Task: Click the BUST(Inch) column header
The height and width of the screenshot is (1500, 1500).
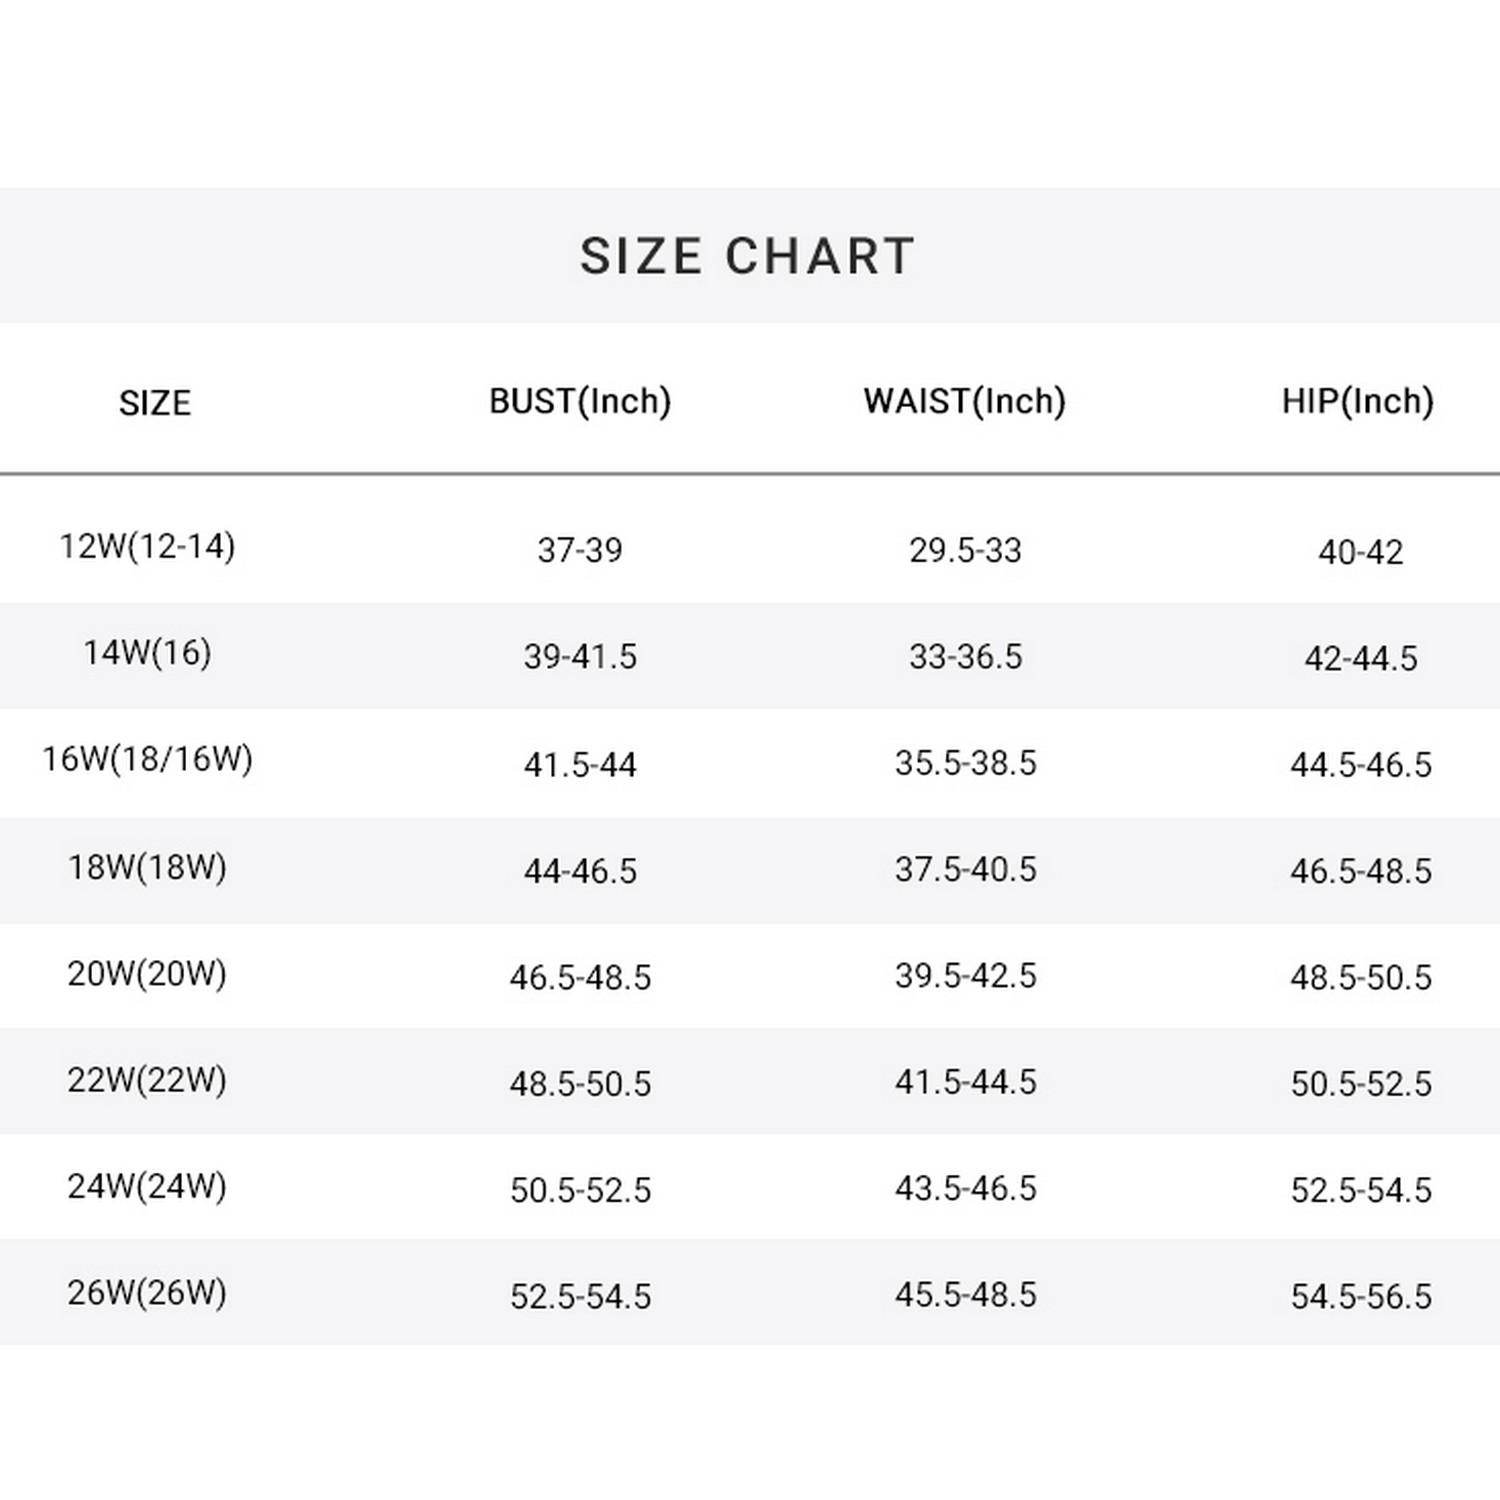Action: point(580,401)
